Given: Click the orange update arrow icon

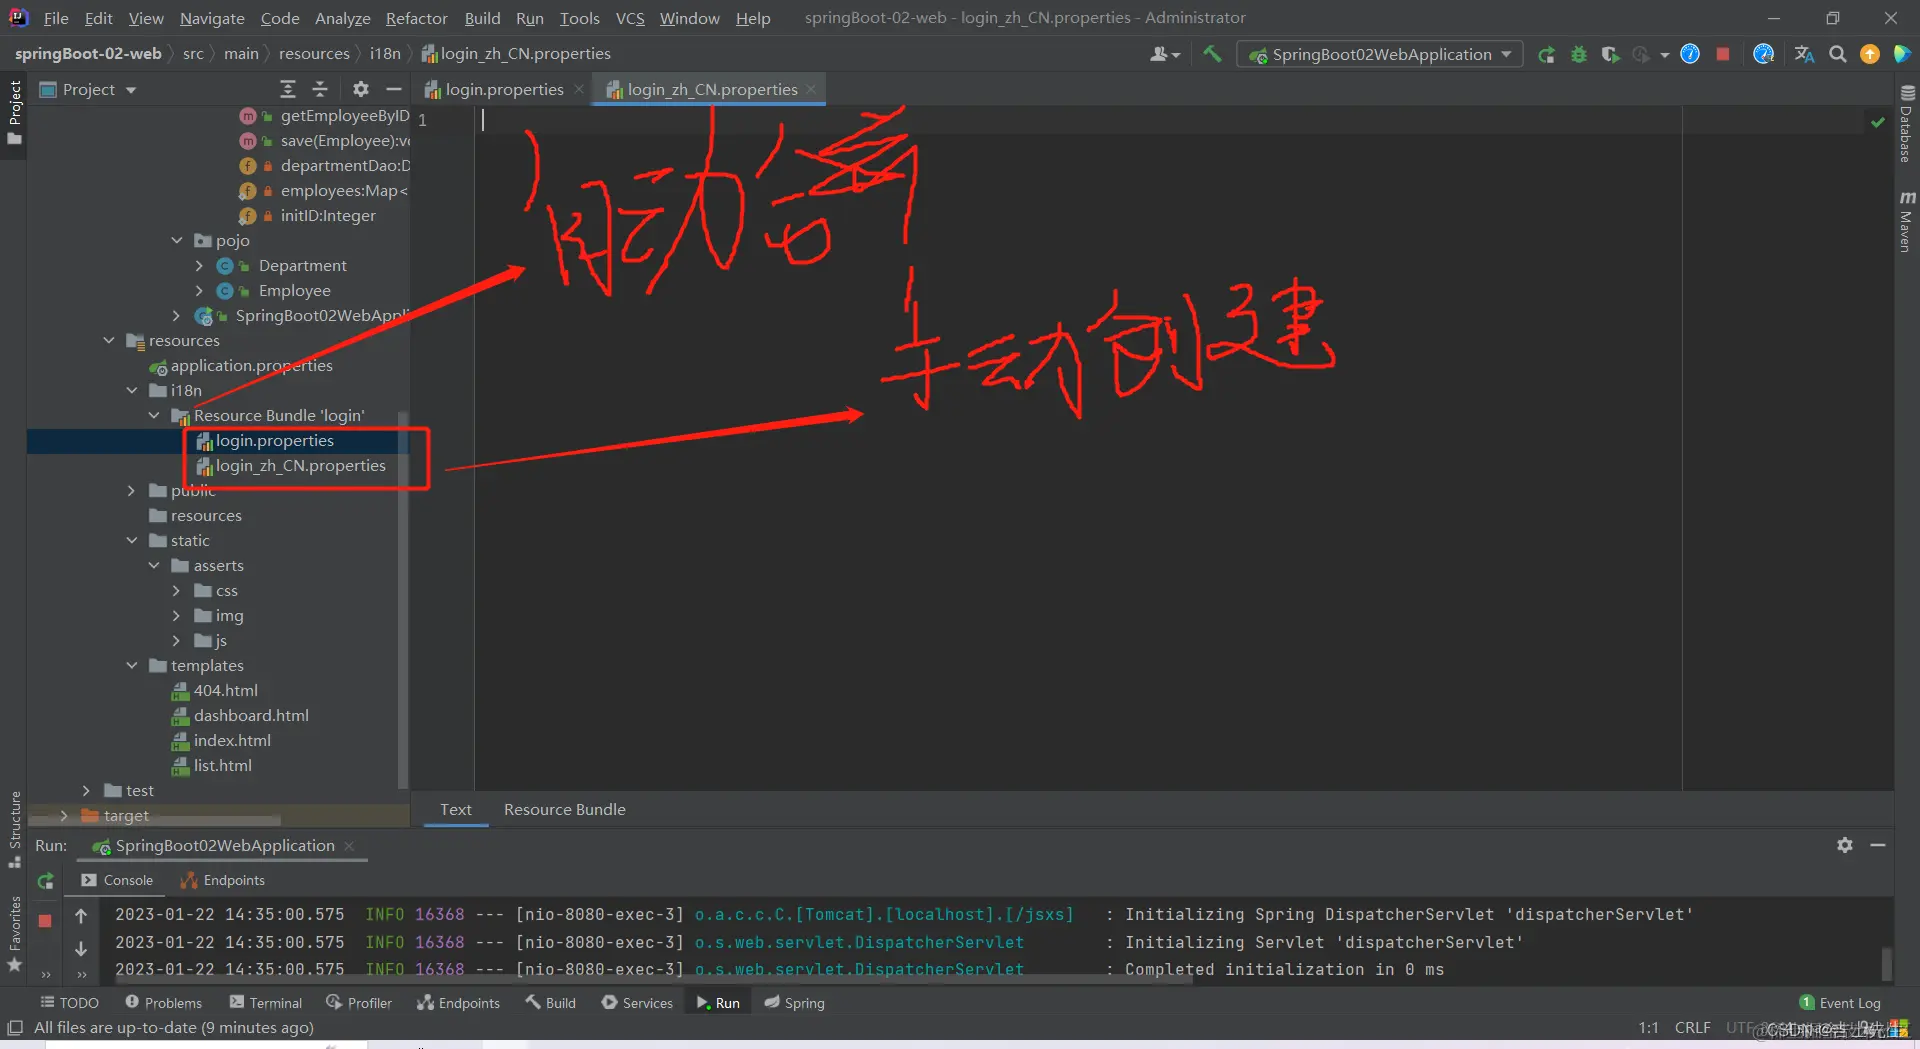Looking at the screenshot, I should pos(1869,54).
